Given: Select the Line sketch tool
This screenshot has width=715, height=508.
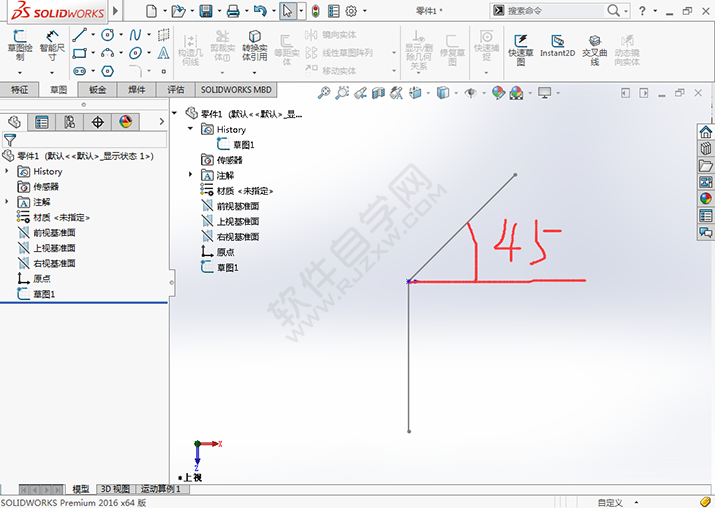Looking at the screenshot, I should [x=80, y=35].
